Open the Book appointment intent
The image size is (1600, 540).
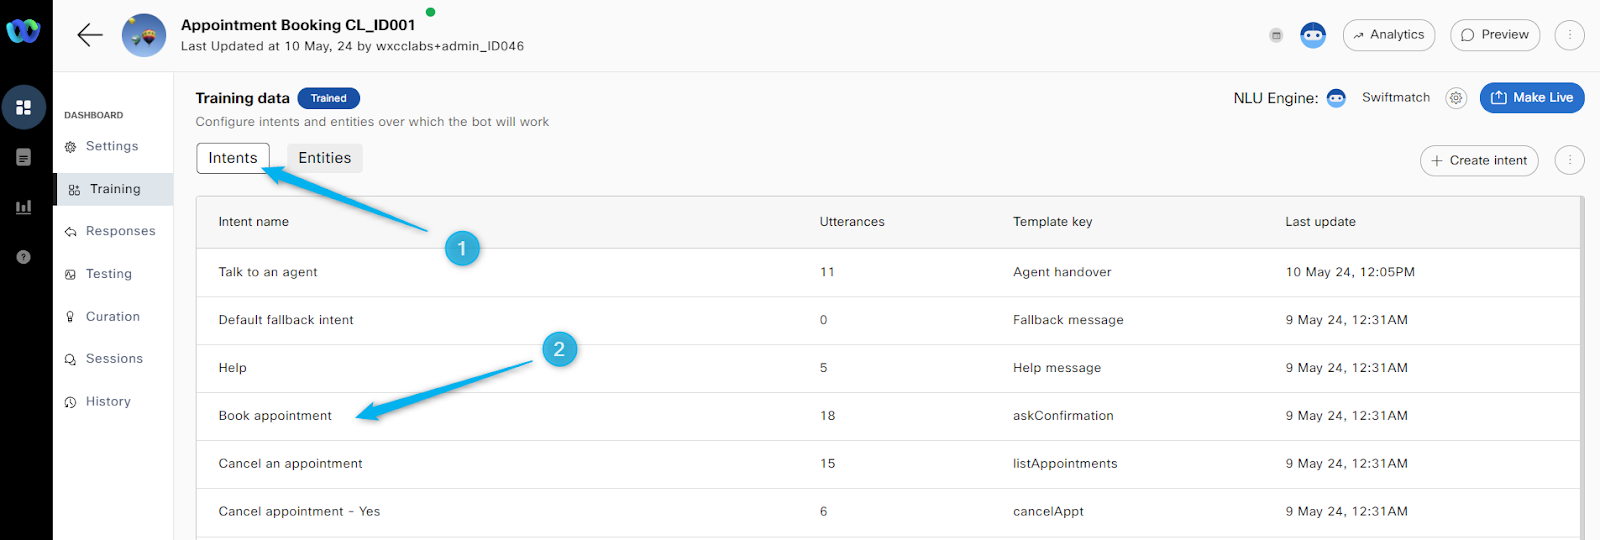(x=275, y=416)
